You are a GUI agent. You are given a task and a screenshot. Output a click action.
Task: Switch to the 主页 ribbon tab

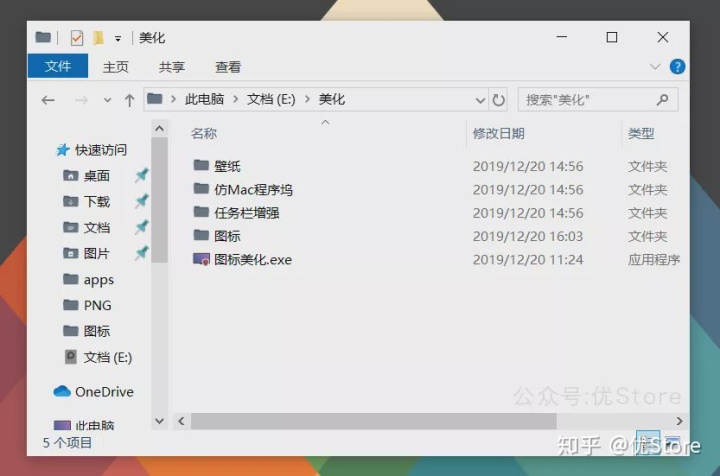click(115, 67)
